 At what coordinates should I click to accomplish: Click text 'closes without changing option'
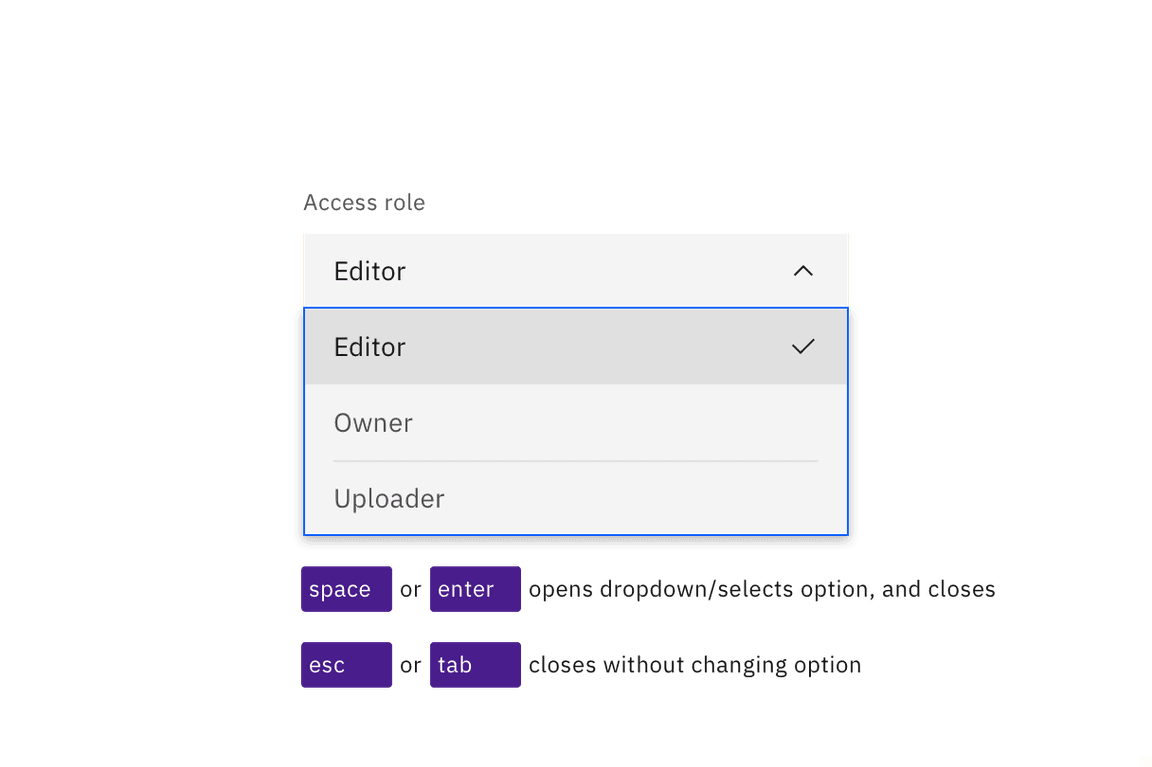pos(695,665)
